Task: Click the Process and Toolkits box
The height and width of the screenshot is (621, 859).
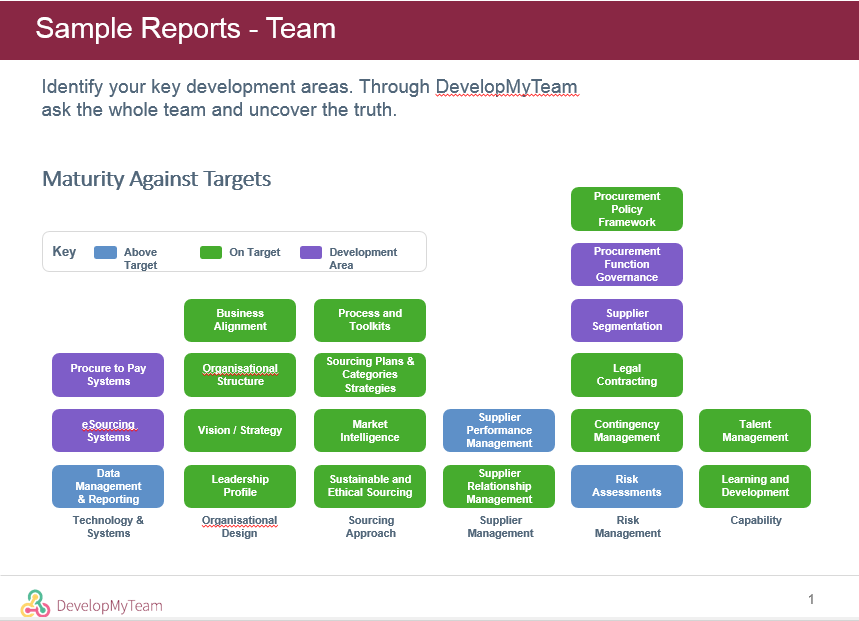Action: coord(370,320)
